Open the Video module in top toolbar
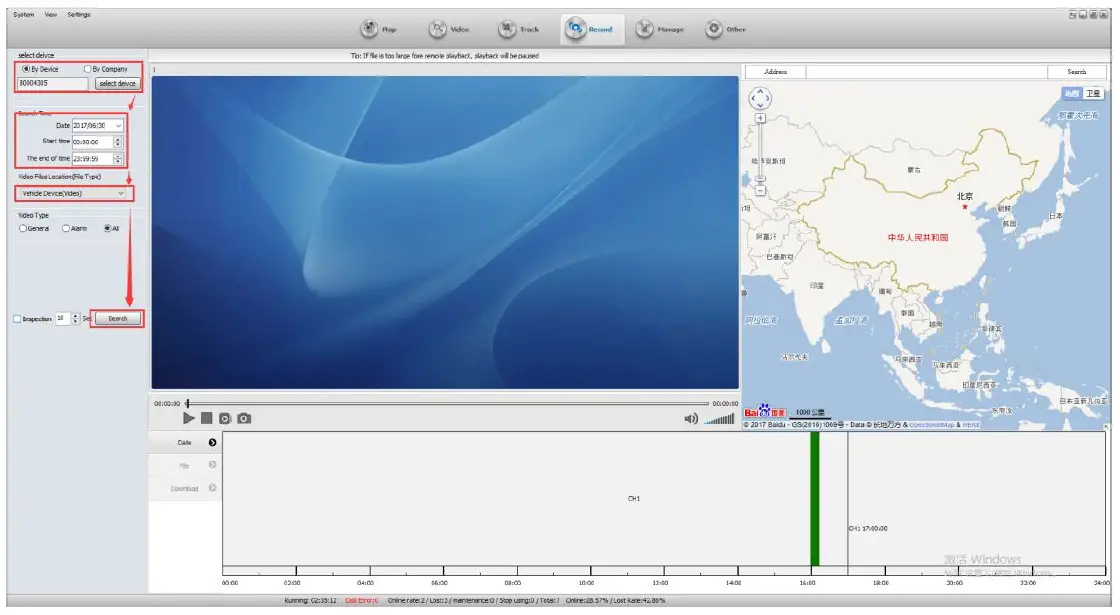The image size is (1120, 615). [448, 29]
